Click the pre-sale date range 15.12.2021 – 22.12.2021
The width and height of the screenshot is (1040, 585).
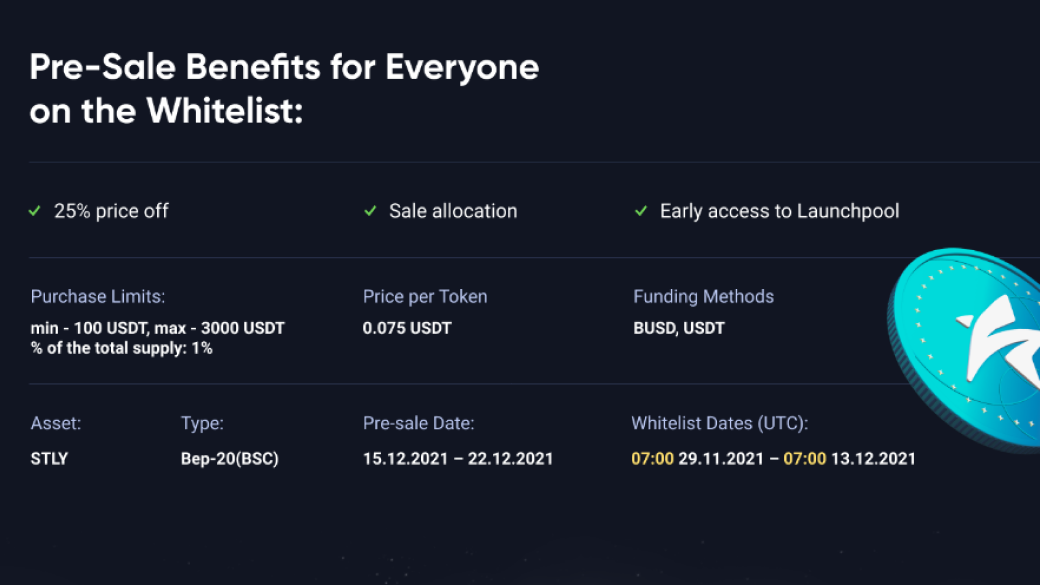[x=458, y=459]
